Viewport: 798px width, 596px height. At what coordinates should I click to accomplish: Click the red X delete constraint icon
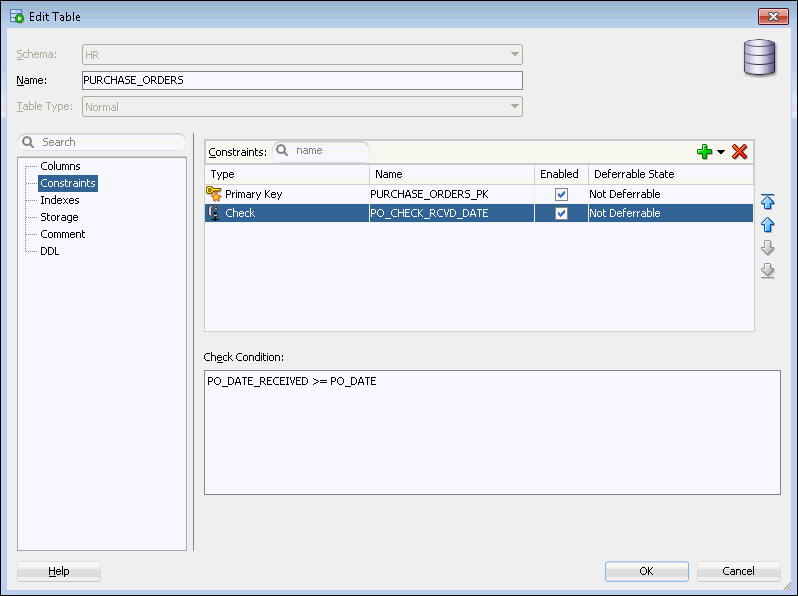(x=740, y=152)
